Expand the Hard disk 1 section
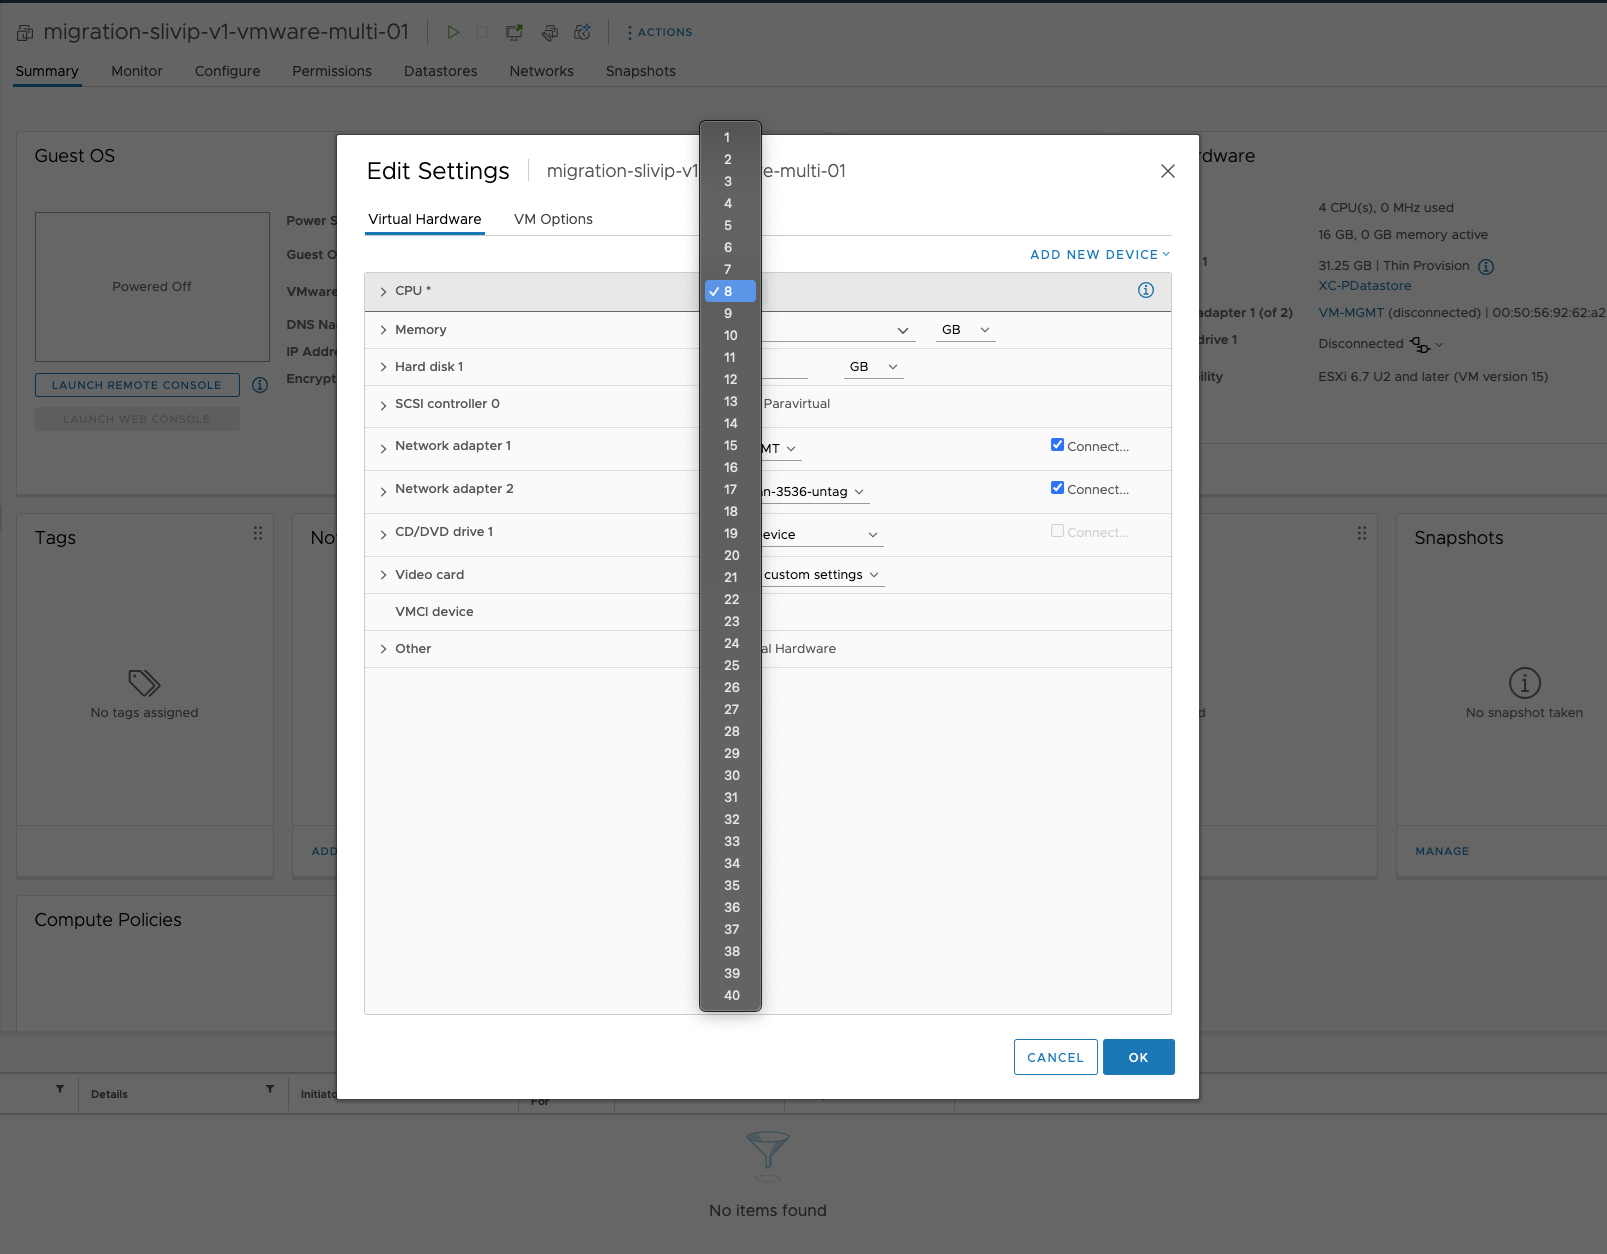Image resolution: width=1607 pixels, height=1254 pixels. (383, 366)
